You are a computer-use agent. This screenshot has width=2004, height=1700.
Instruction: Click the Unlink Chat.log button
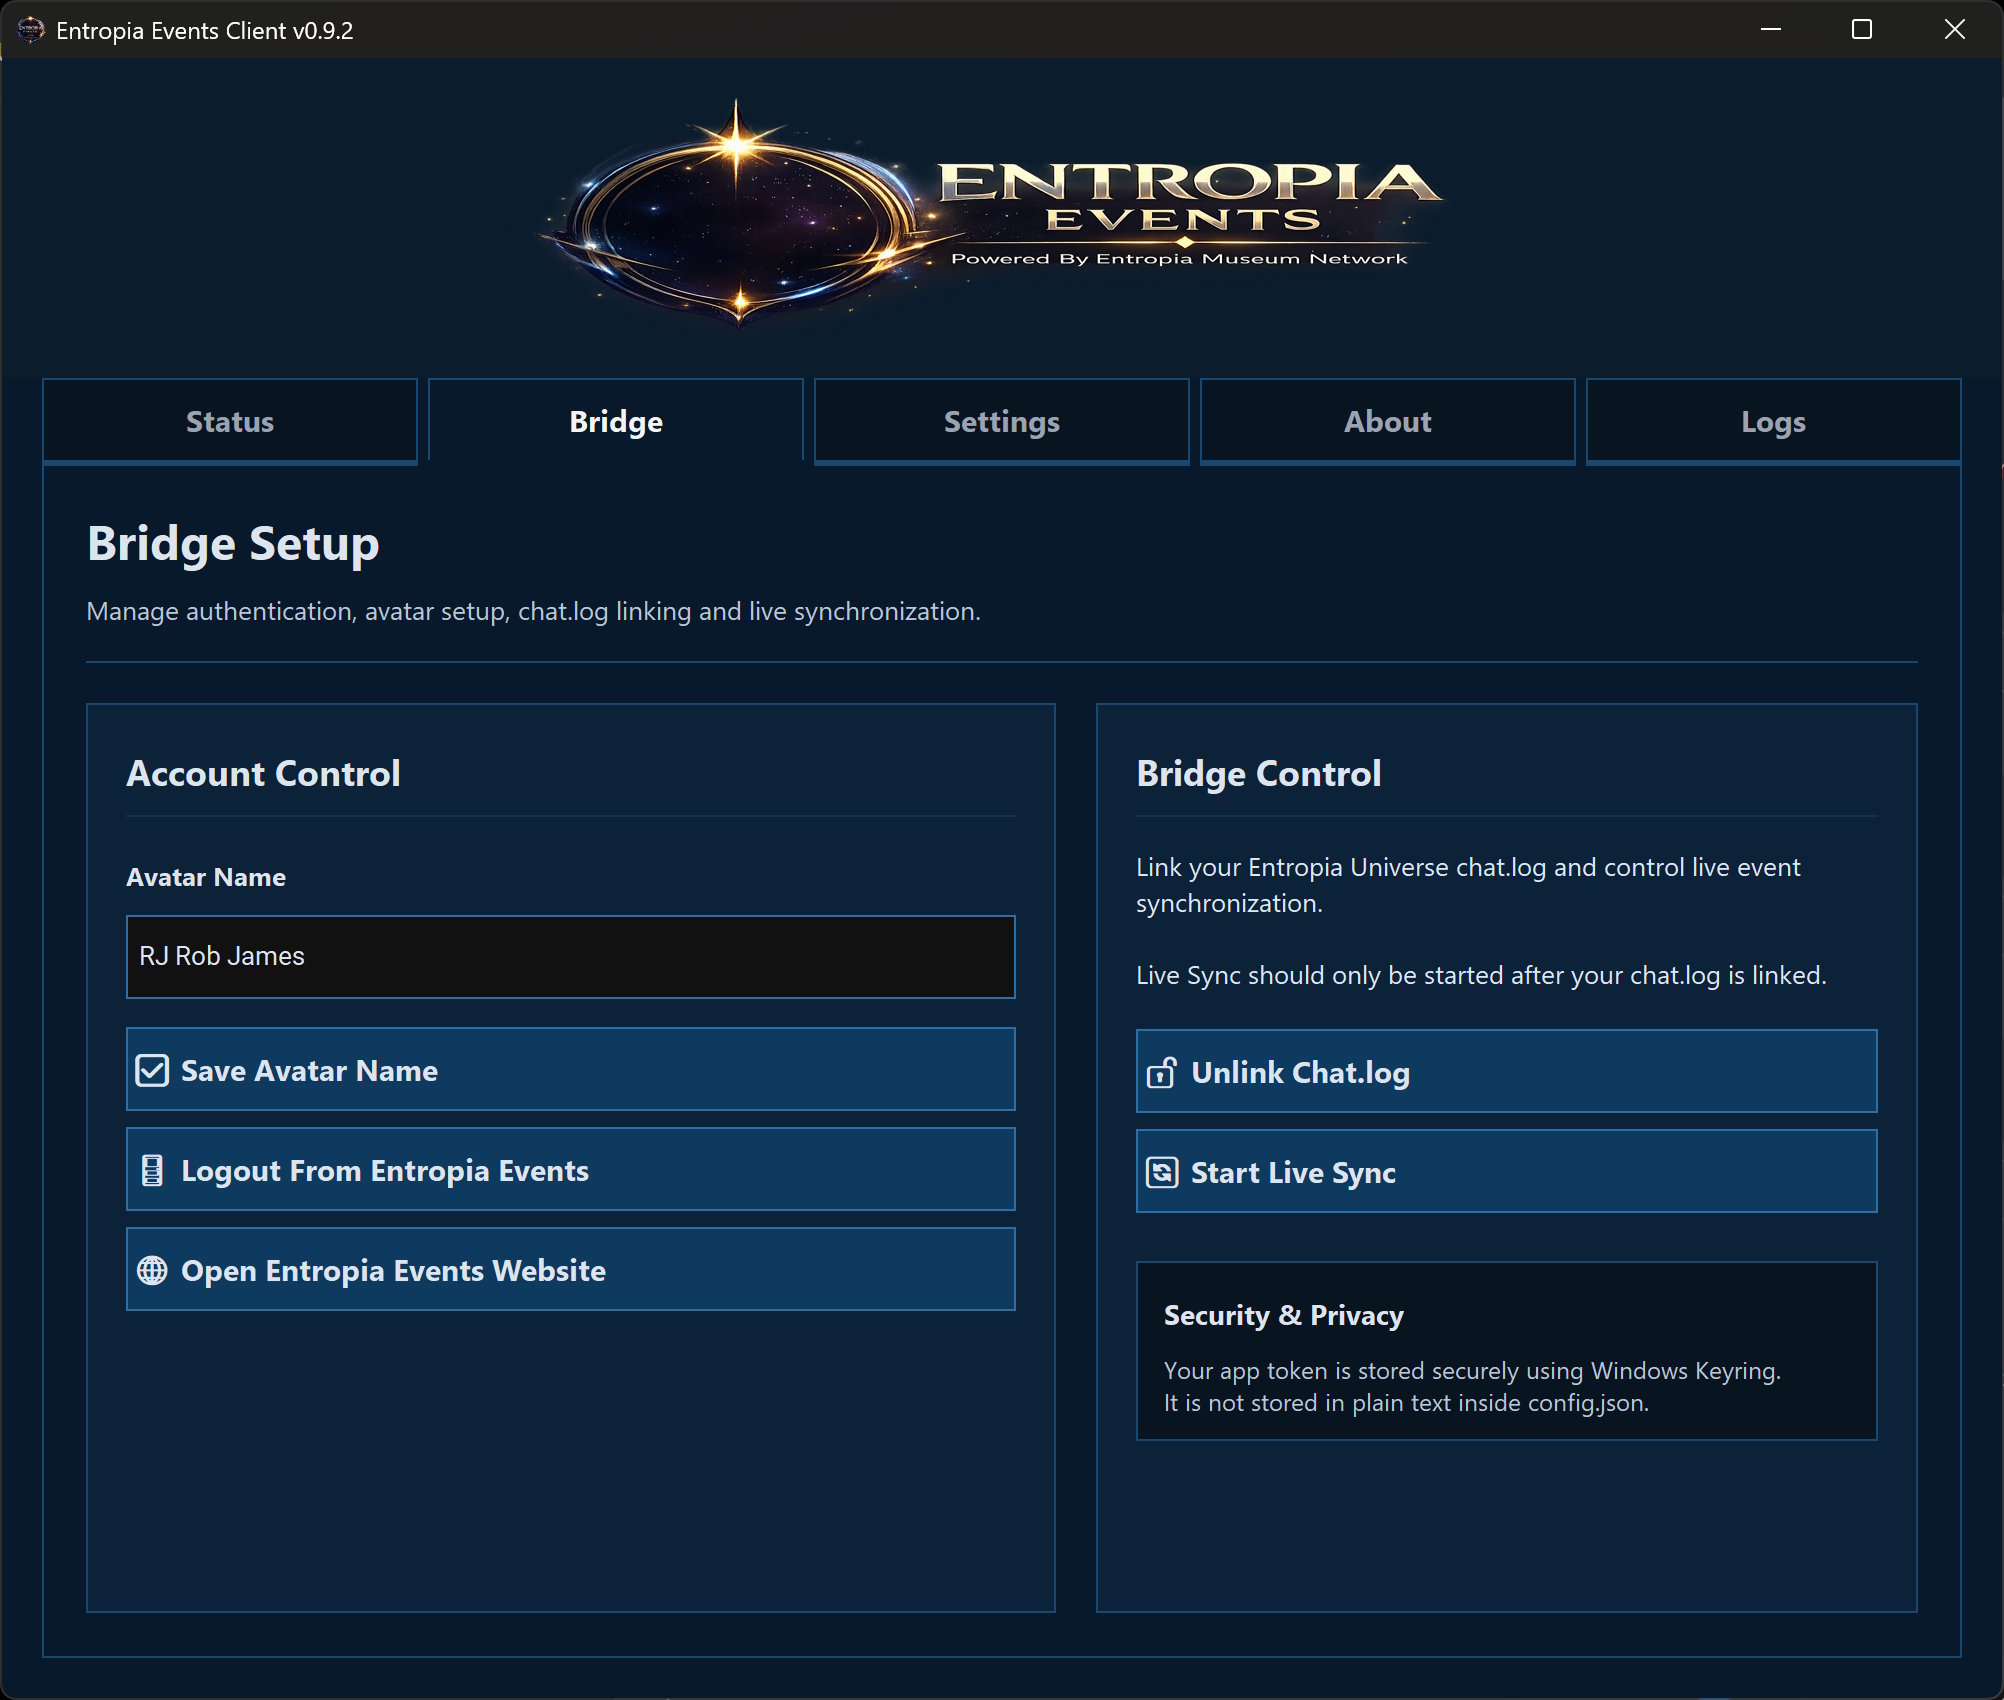point(1507,1072)
